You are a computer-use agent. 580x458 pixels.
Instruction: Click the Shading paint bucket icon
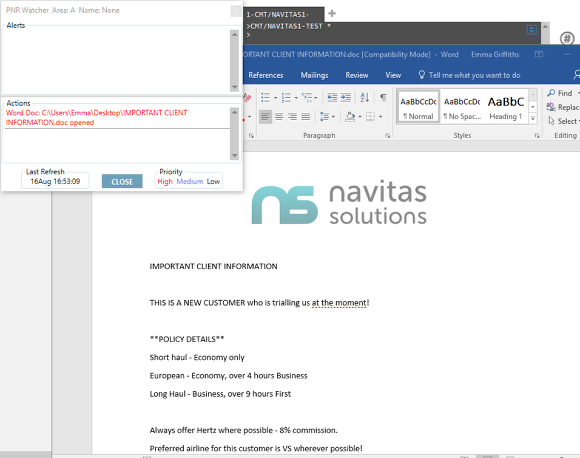(x=350, y=117)
